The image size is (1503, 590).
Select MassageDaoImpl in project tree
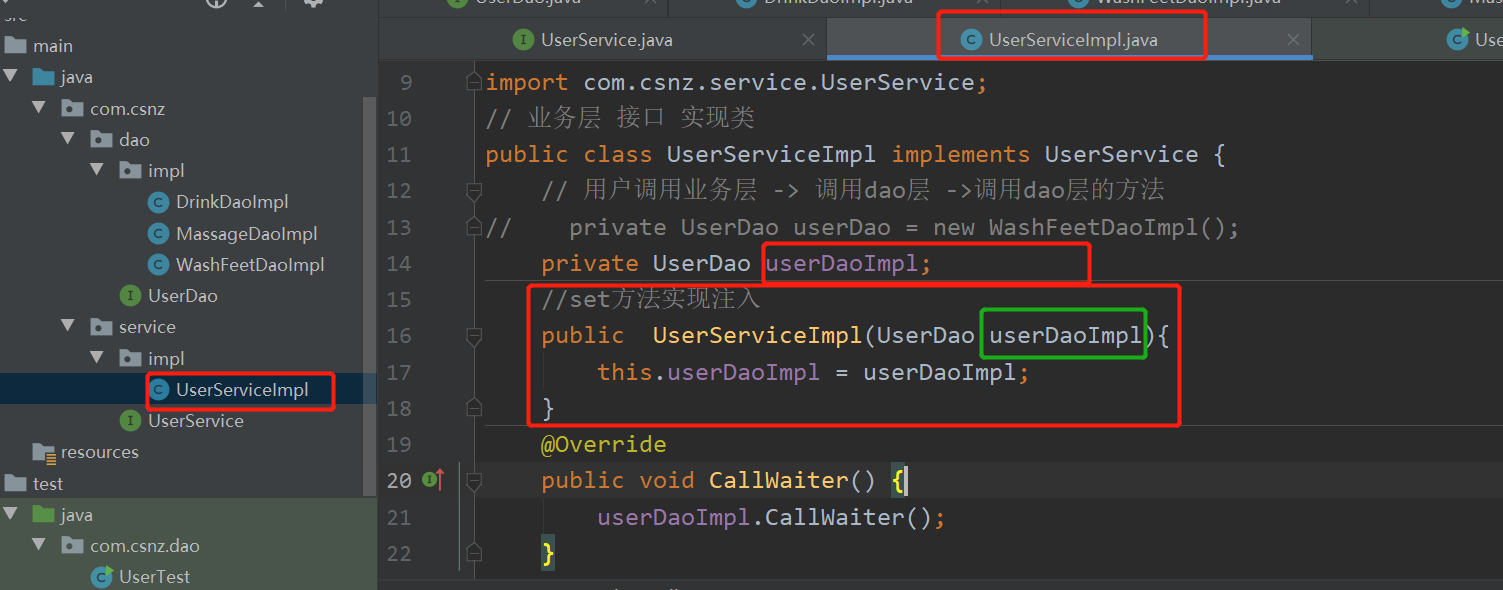tap(246, 234)
